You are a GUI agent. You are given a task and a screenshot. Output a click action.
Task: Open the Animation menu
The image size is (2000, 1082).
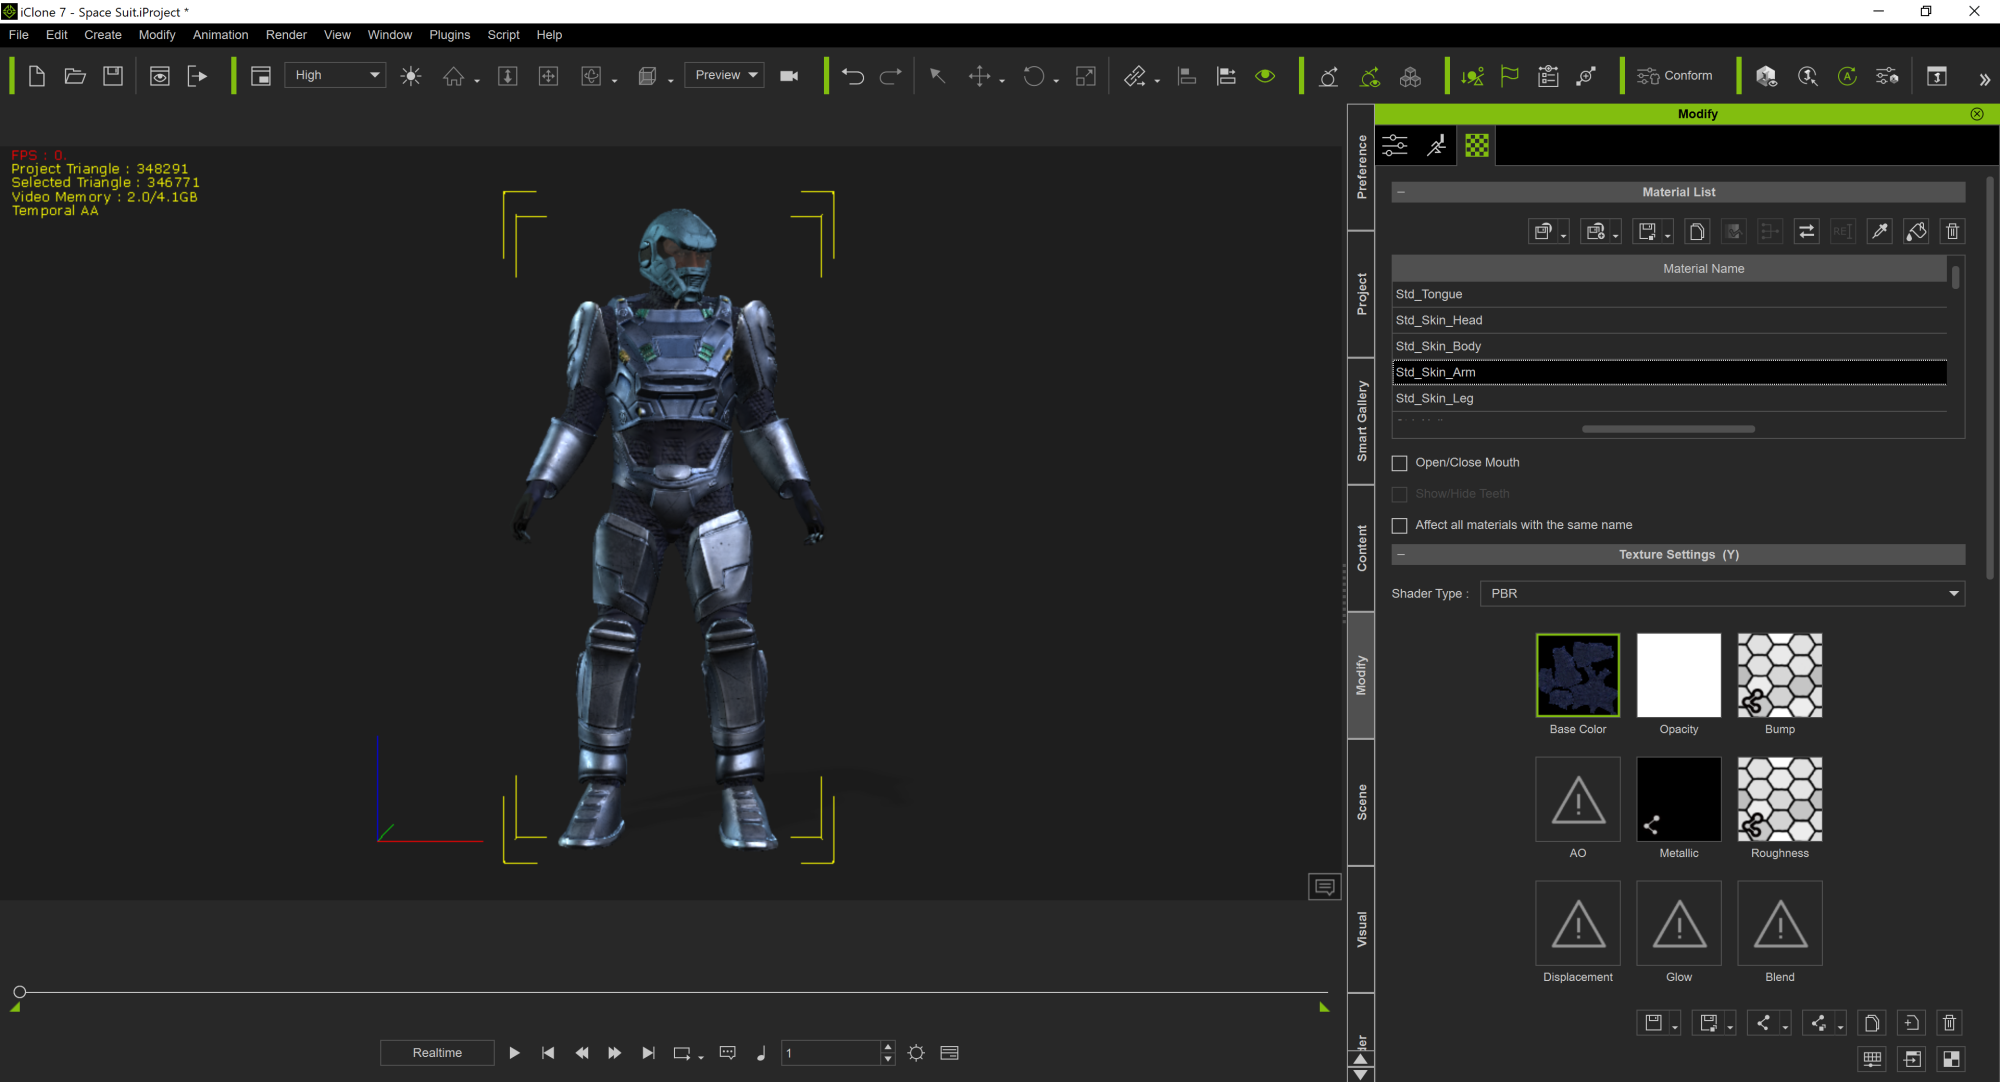coord(220,35)
